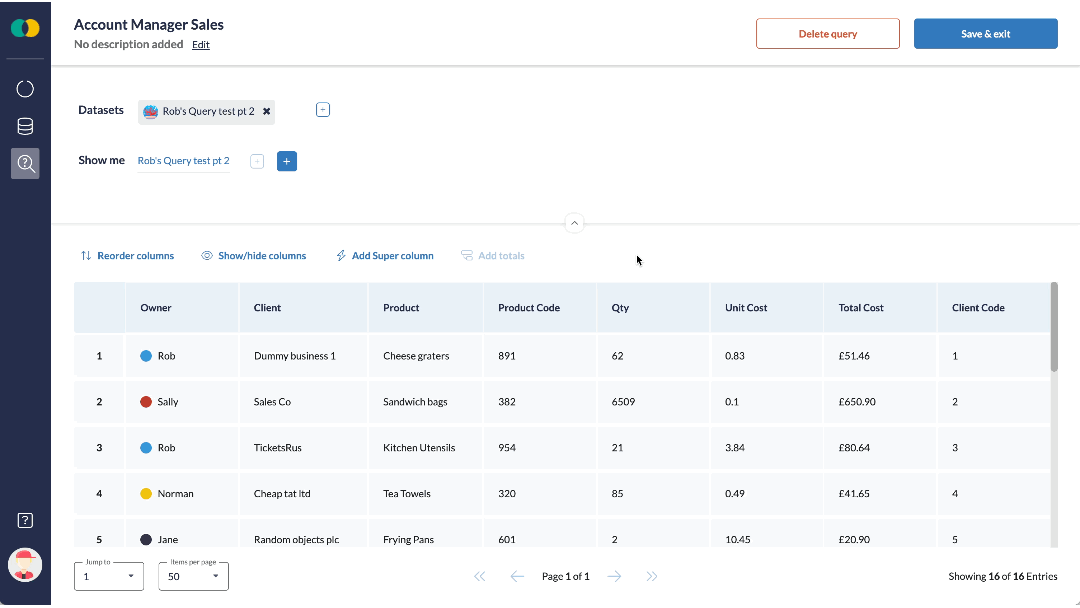1080x608 pixels.
Task: Click Rob's blue color dot in row 1
Action: tap(146, 356)
